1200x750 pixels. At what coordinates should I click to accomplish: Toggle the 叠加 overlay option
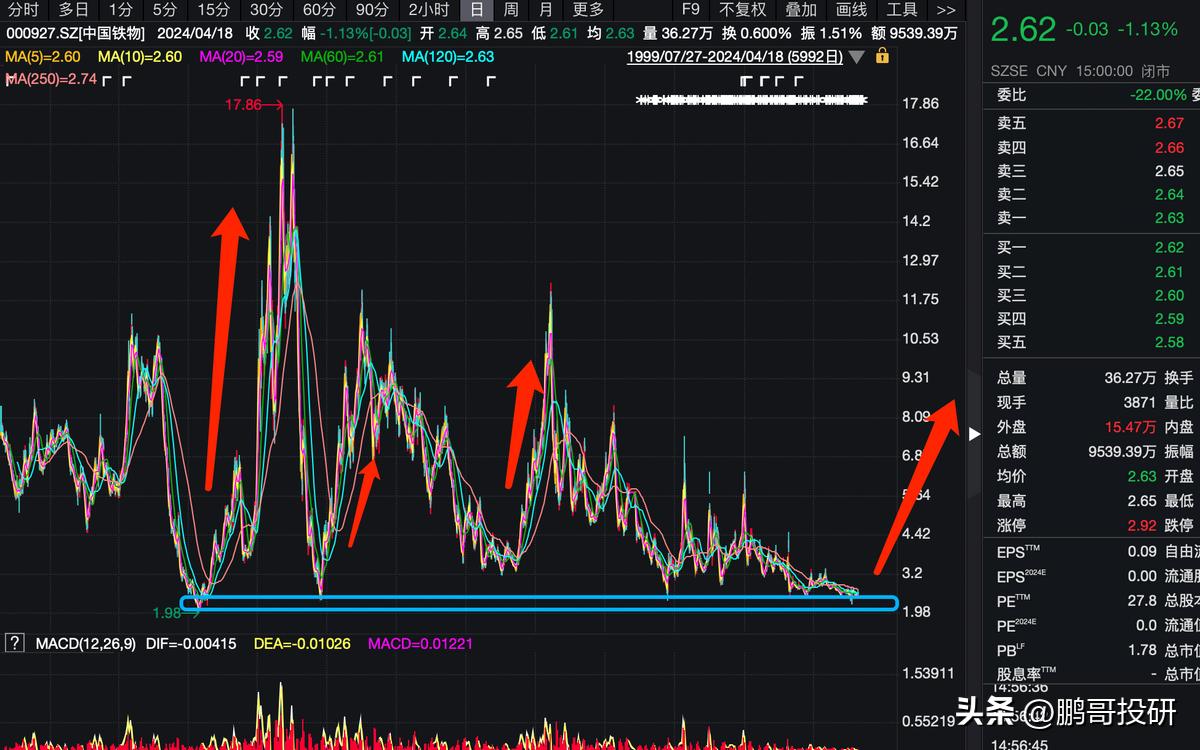coord(801,10)
